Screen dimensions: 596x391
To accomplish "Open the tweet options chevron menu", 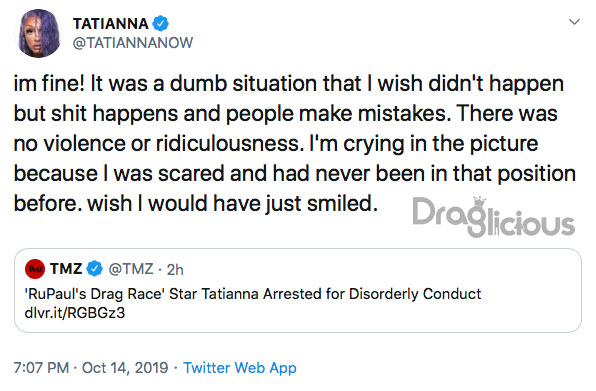I will [574, 22].
